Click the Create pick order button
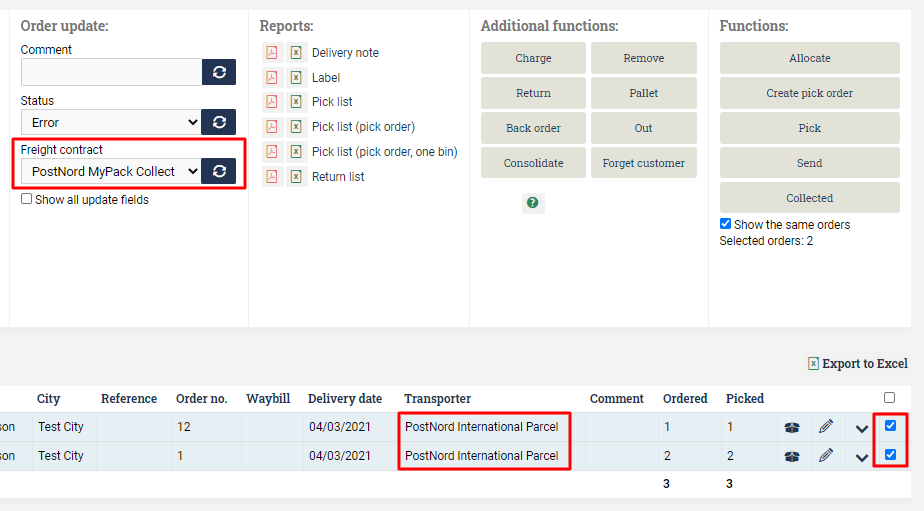Viewport: 924px width, 511px height. click(x=810, y=93)
